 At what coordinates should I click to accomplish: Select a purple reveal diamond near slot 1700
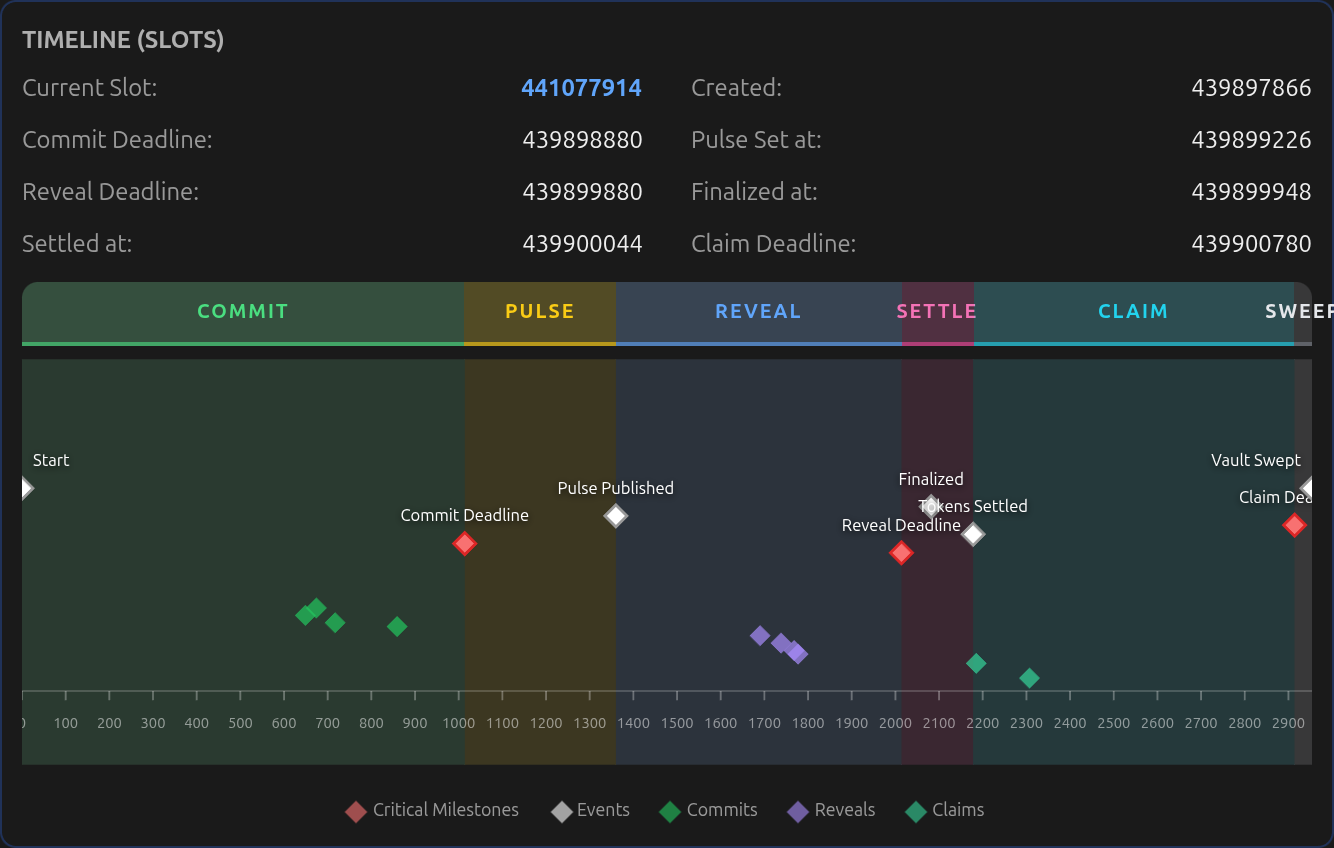pos(760,636)
